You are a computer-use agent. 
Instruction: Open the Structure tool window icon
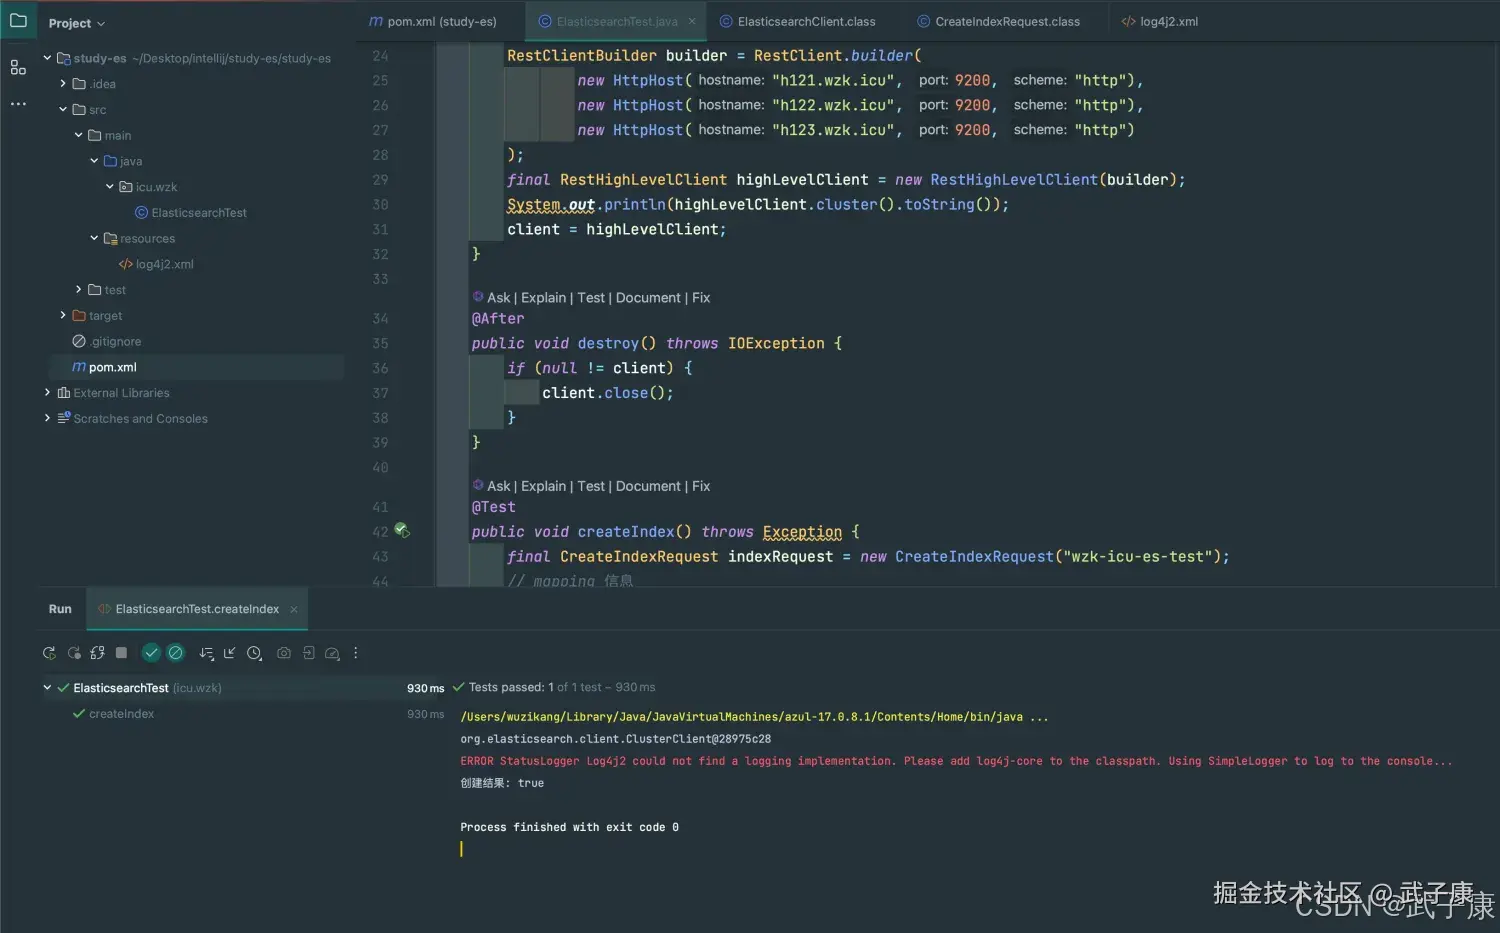coord(18,67)
